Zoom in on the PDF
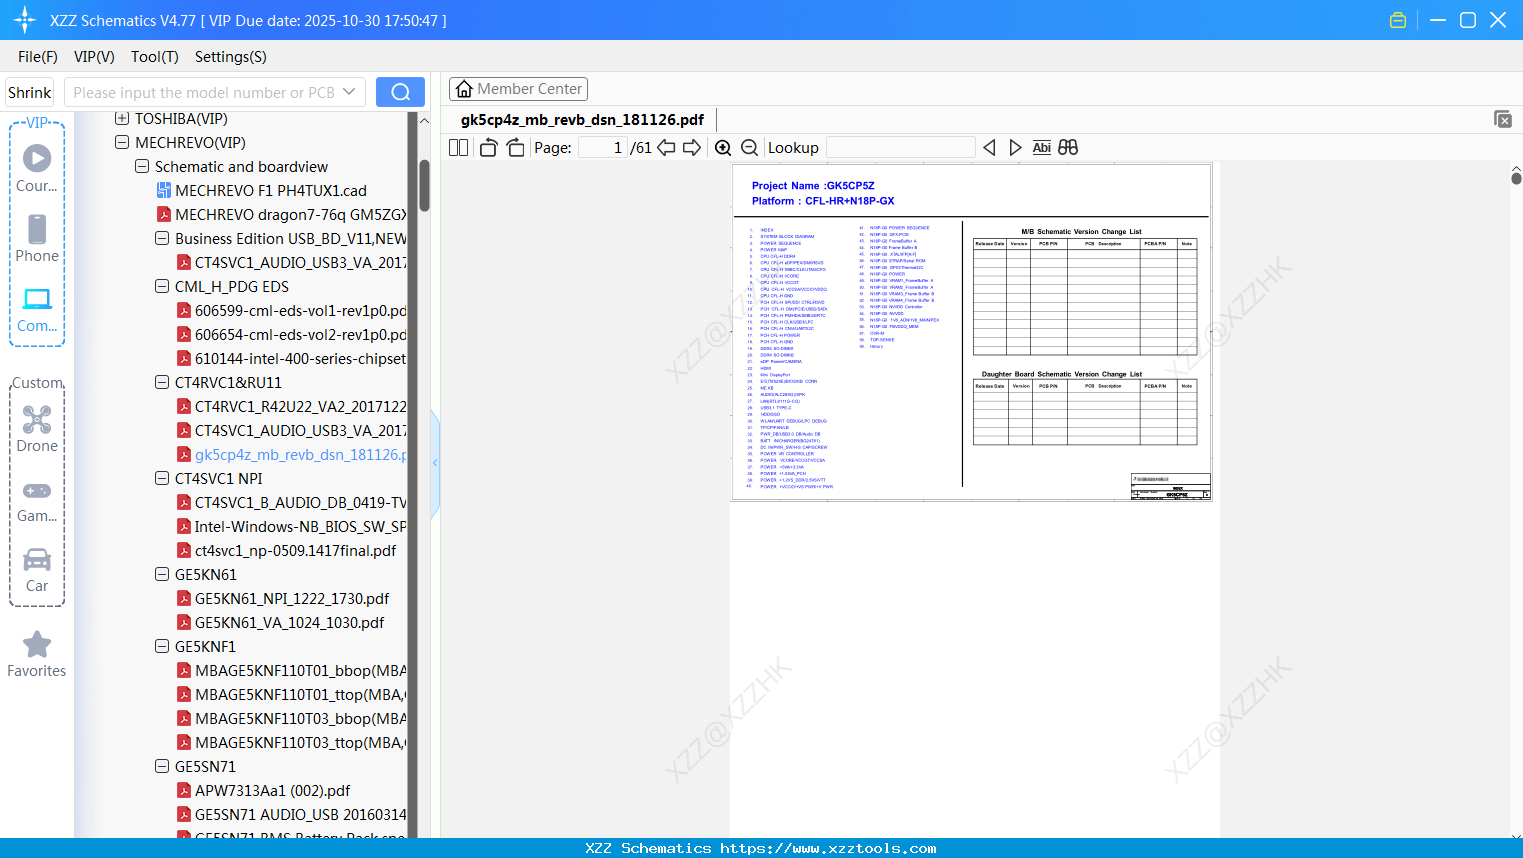The height and width of the screenshot is (858, 1523). pyautogui.click(x=723, y=147)
